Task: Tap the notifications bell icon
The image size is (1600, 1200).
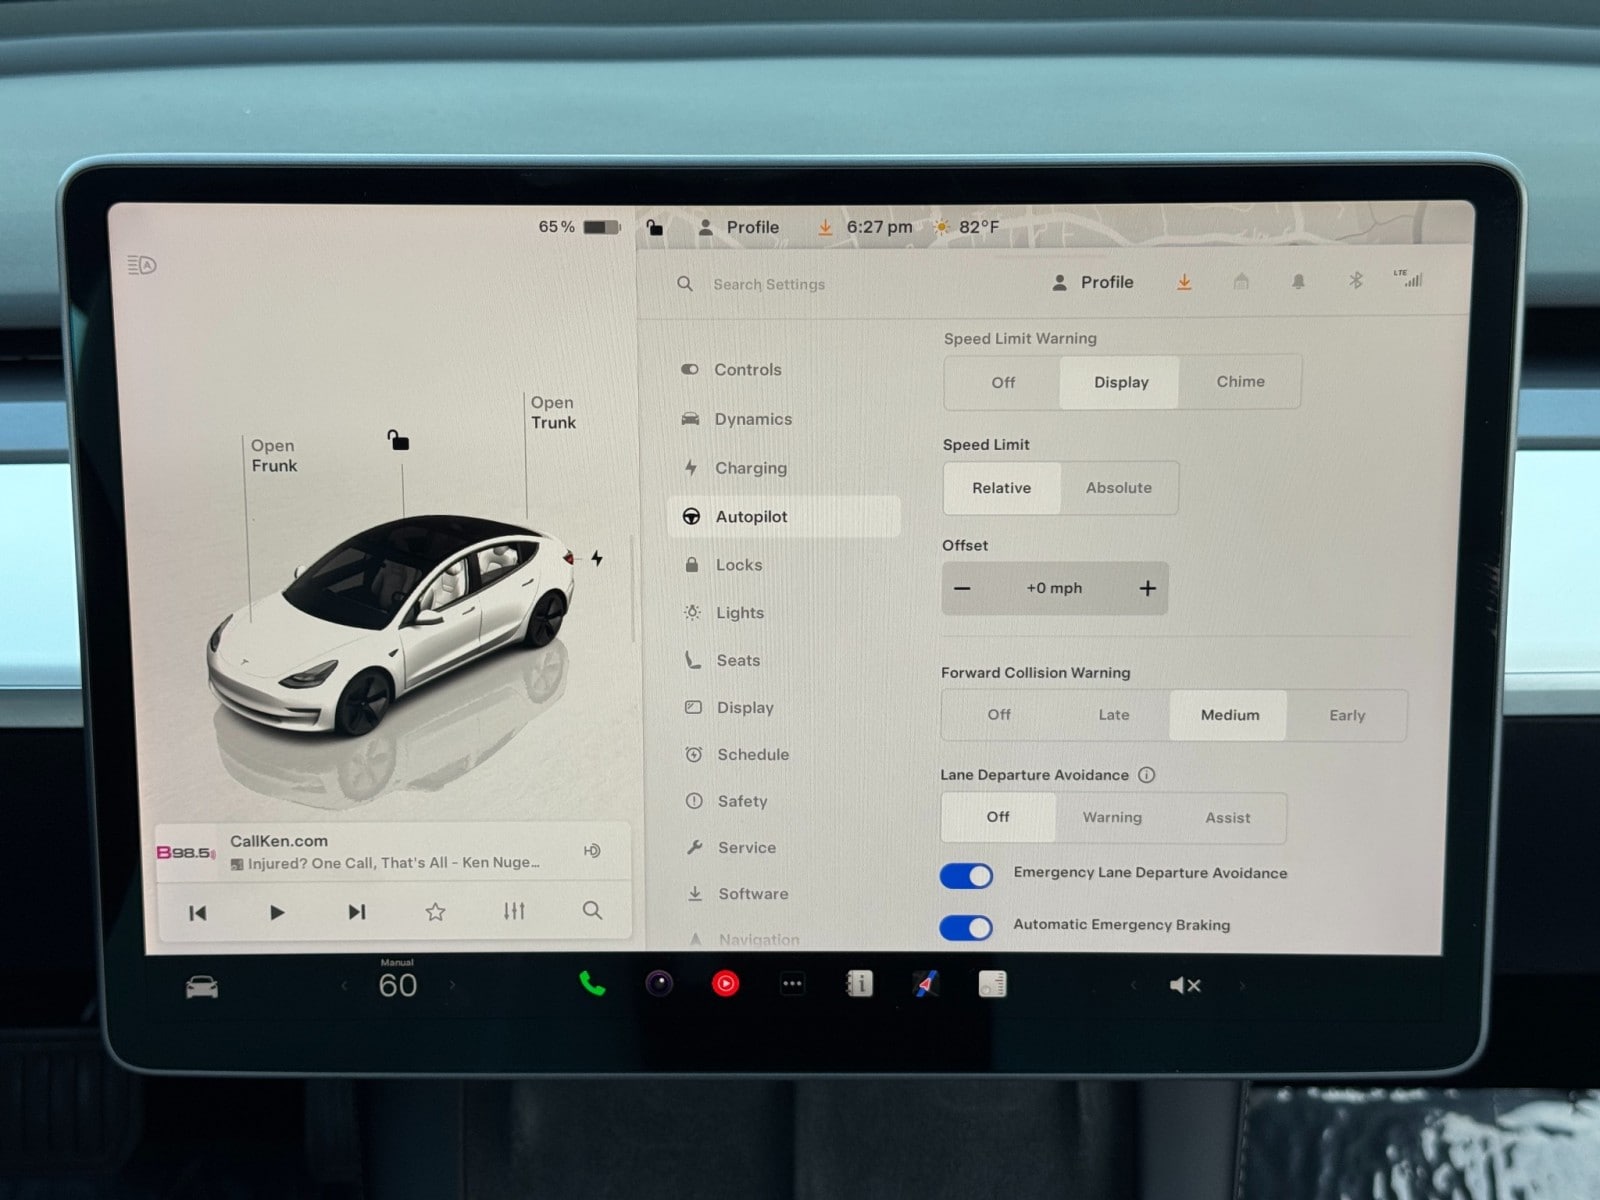Action: pyautogui.click(x=1298, y=282)
